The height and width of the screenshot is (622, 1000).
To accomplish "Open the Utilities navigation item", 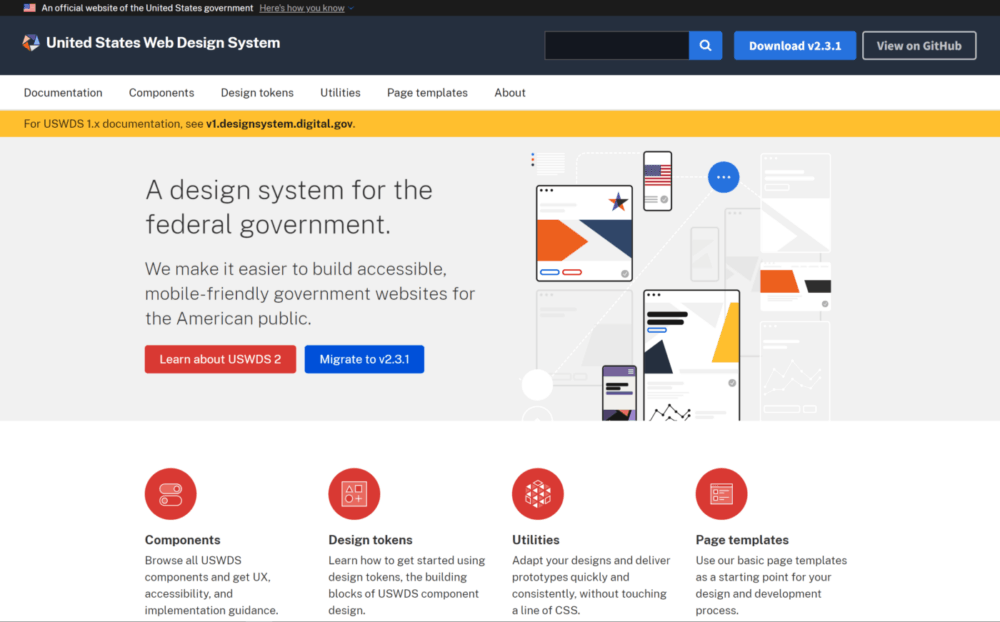I will click(340, 92).
